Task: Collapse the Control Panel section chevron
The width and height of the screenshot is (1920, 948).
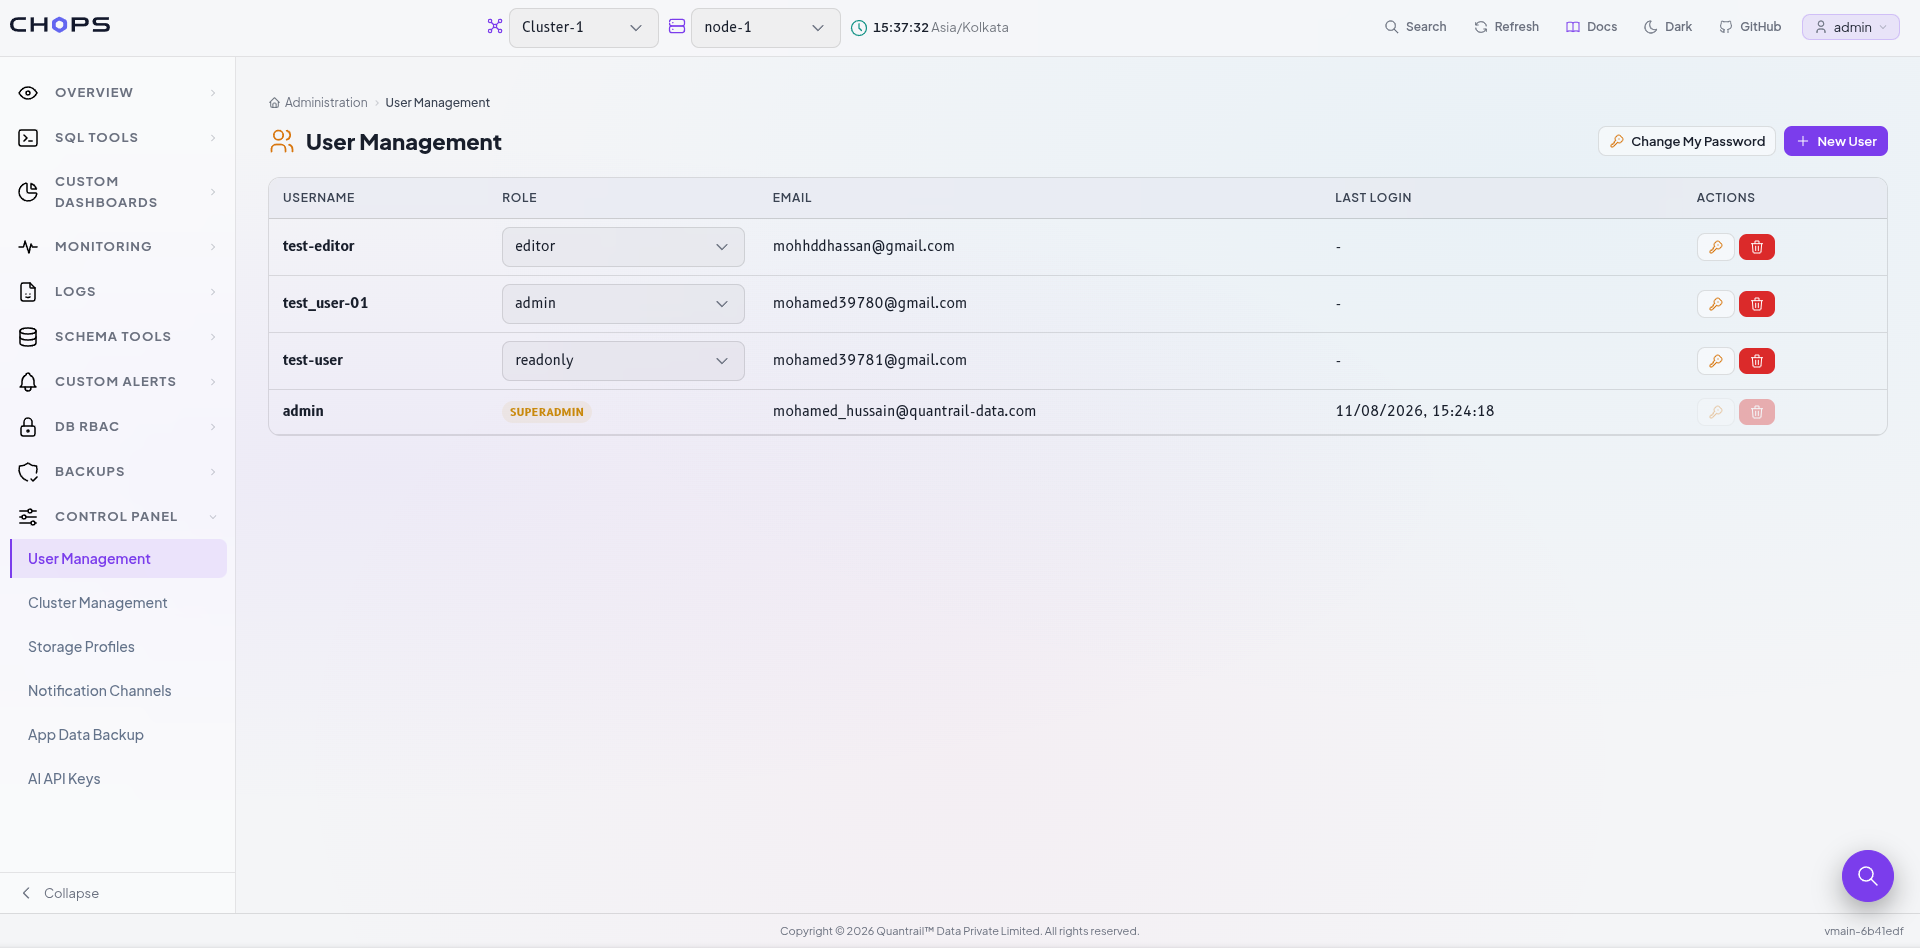Action: pyautogui.click(x=213, y=517)
